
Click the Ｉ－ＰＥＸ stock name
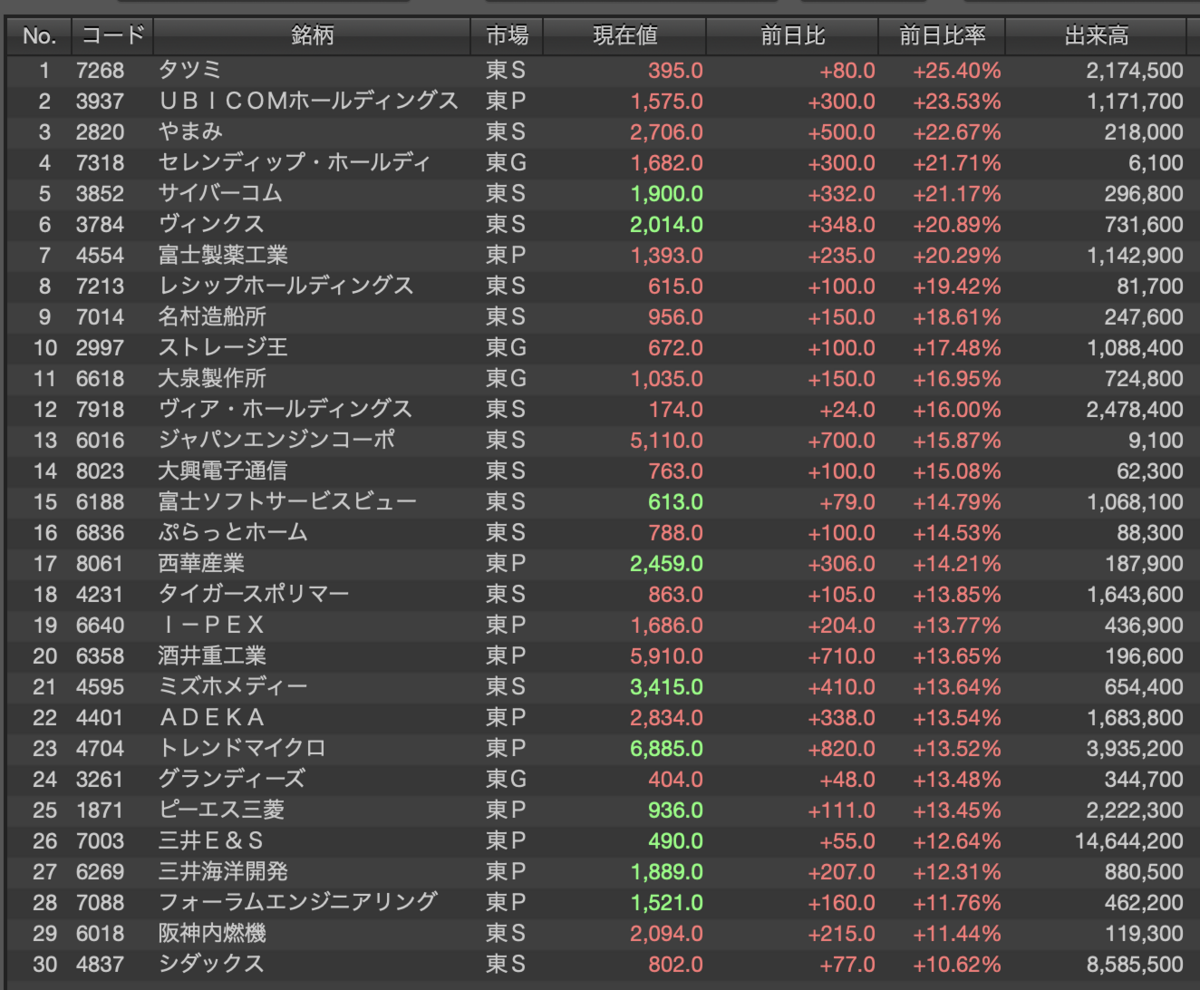212,625
